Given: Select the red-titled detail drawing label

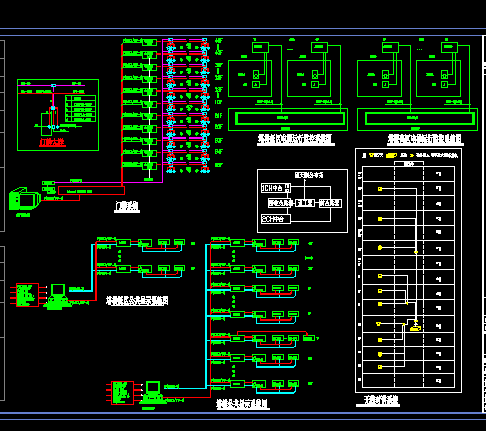Looking at the screenshot, I should click(52, 142).
